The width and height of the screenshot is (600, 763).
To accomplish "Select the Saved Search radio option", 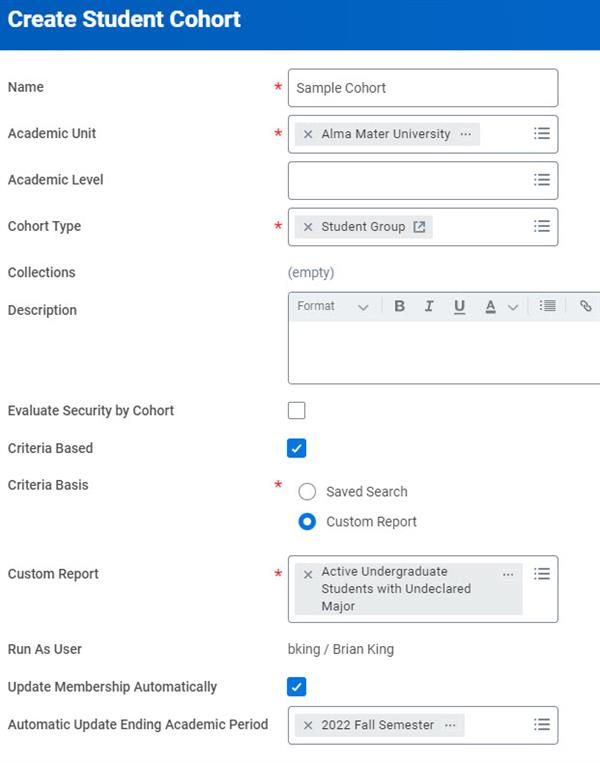I will click(x=307, y=491).
